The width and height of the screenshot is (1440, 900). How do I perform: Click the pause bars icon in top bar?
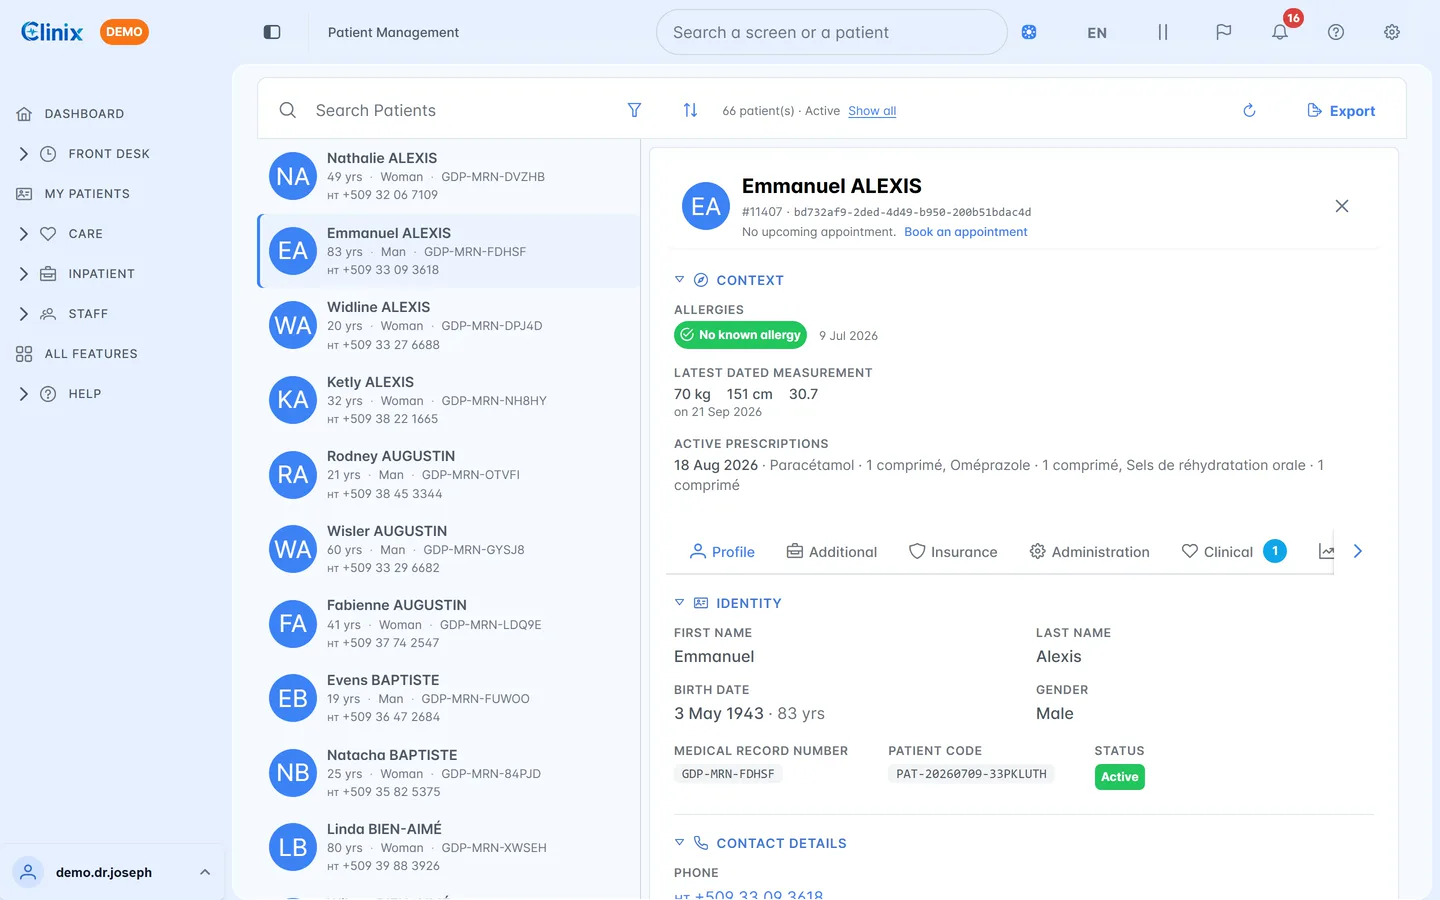coord(1163,32)
